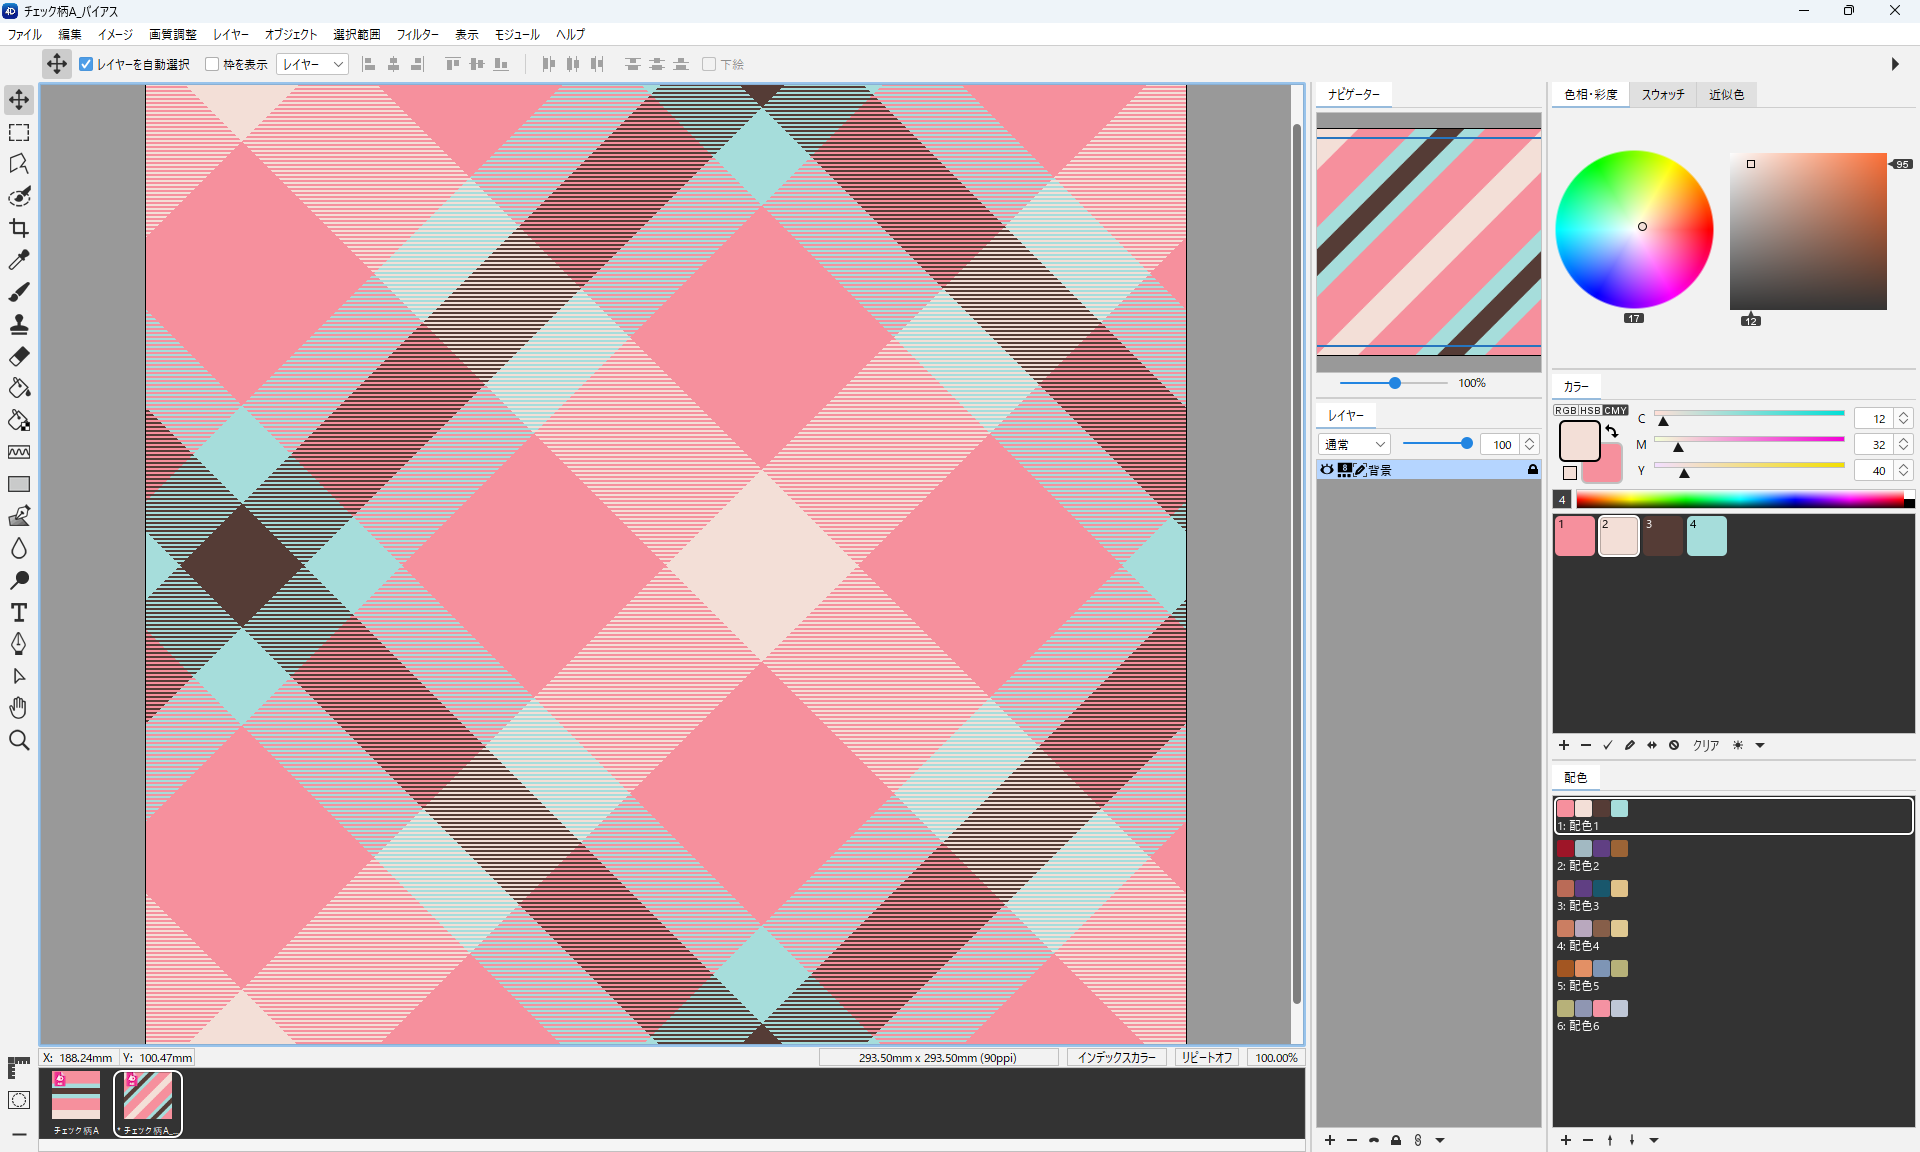This screenshot has height=1152, width=1920.
Task: Pick the rectangle shape tool
Action: (19, 484)
